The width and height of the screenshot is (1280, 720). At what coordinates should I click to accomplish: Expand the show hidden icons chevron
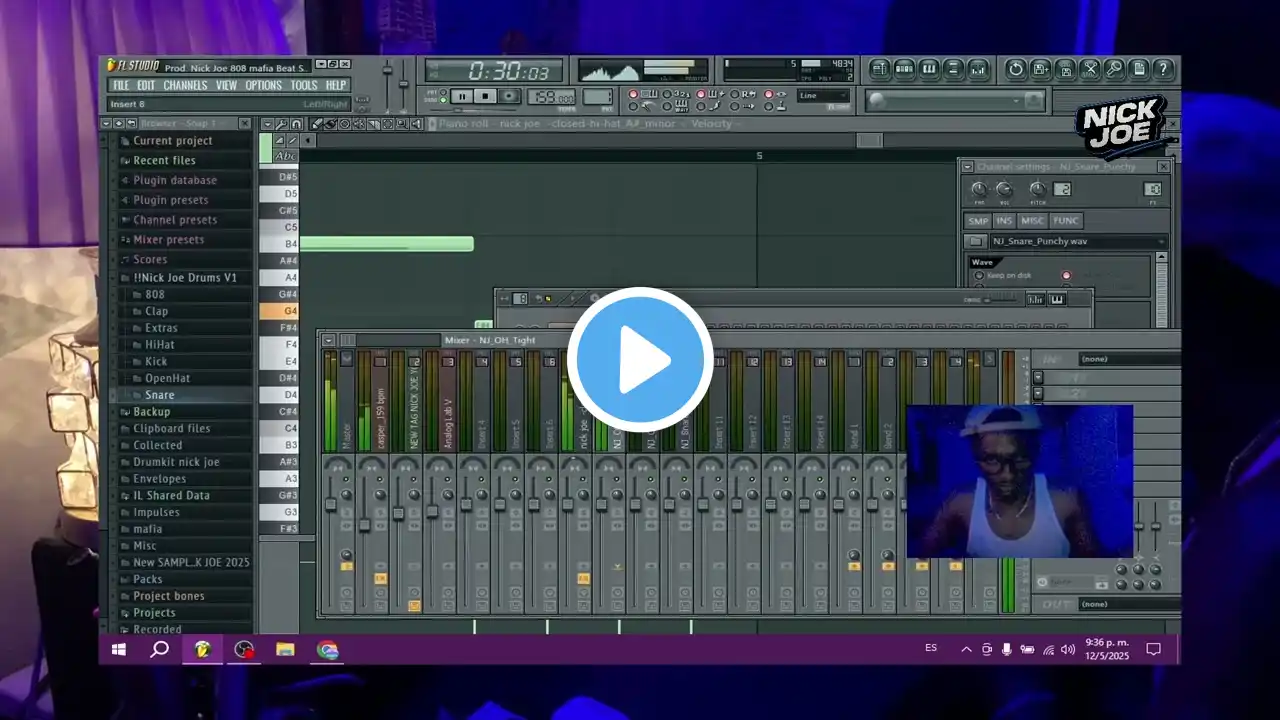(x=966, y=649)
